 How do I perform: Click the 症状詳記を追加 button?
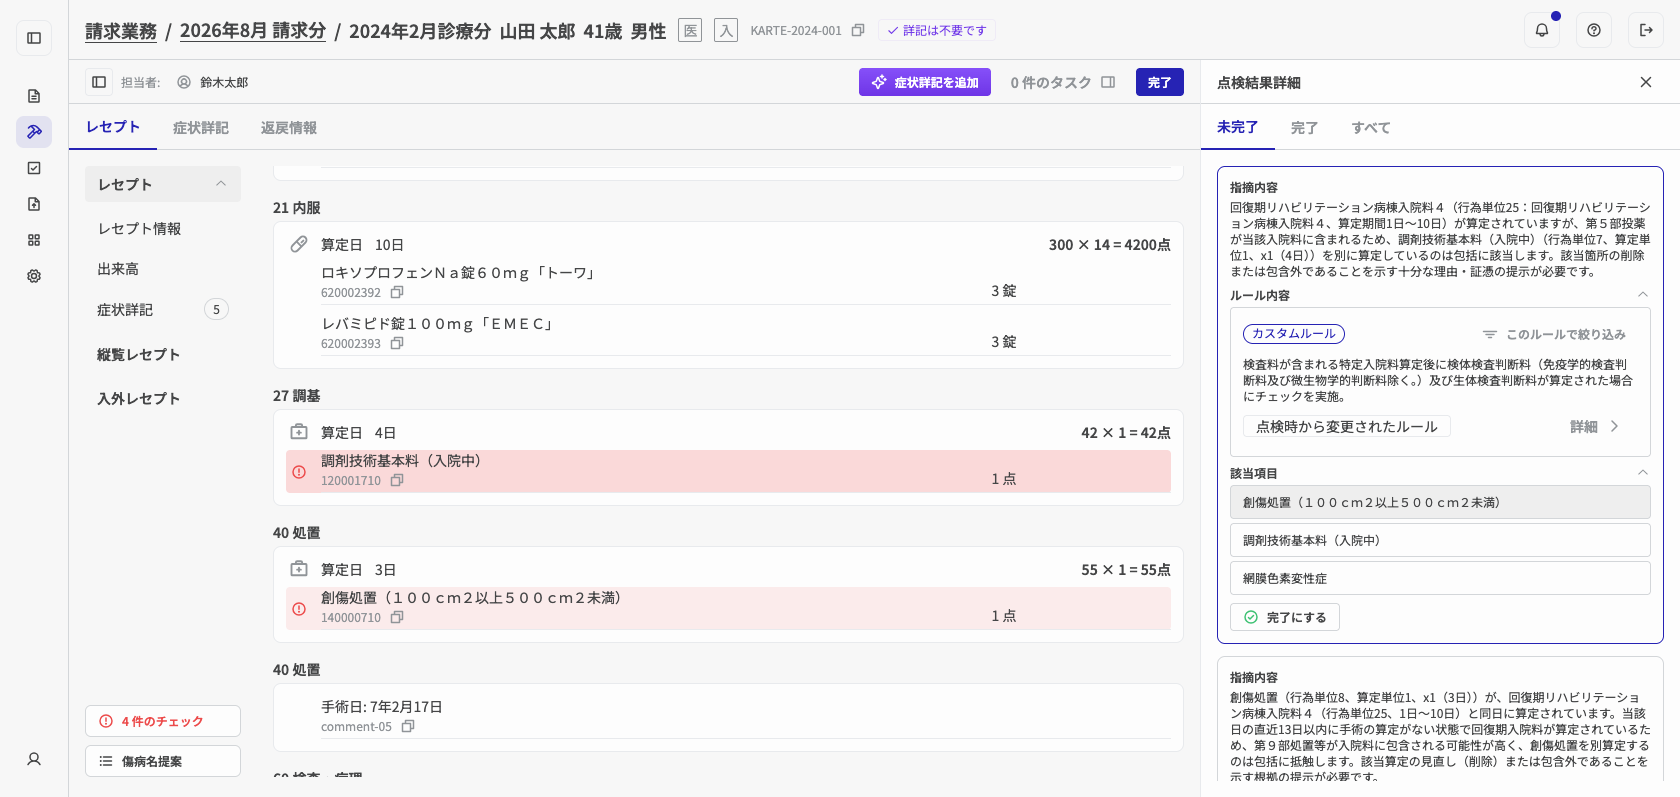(925, 82)
